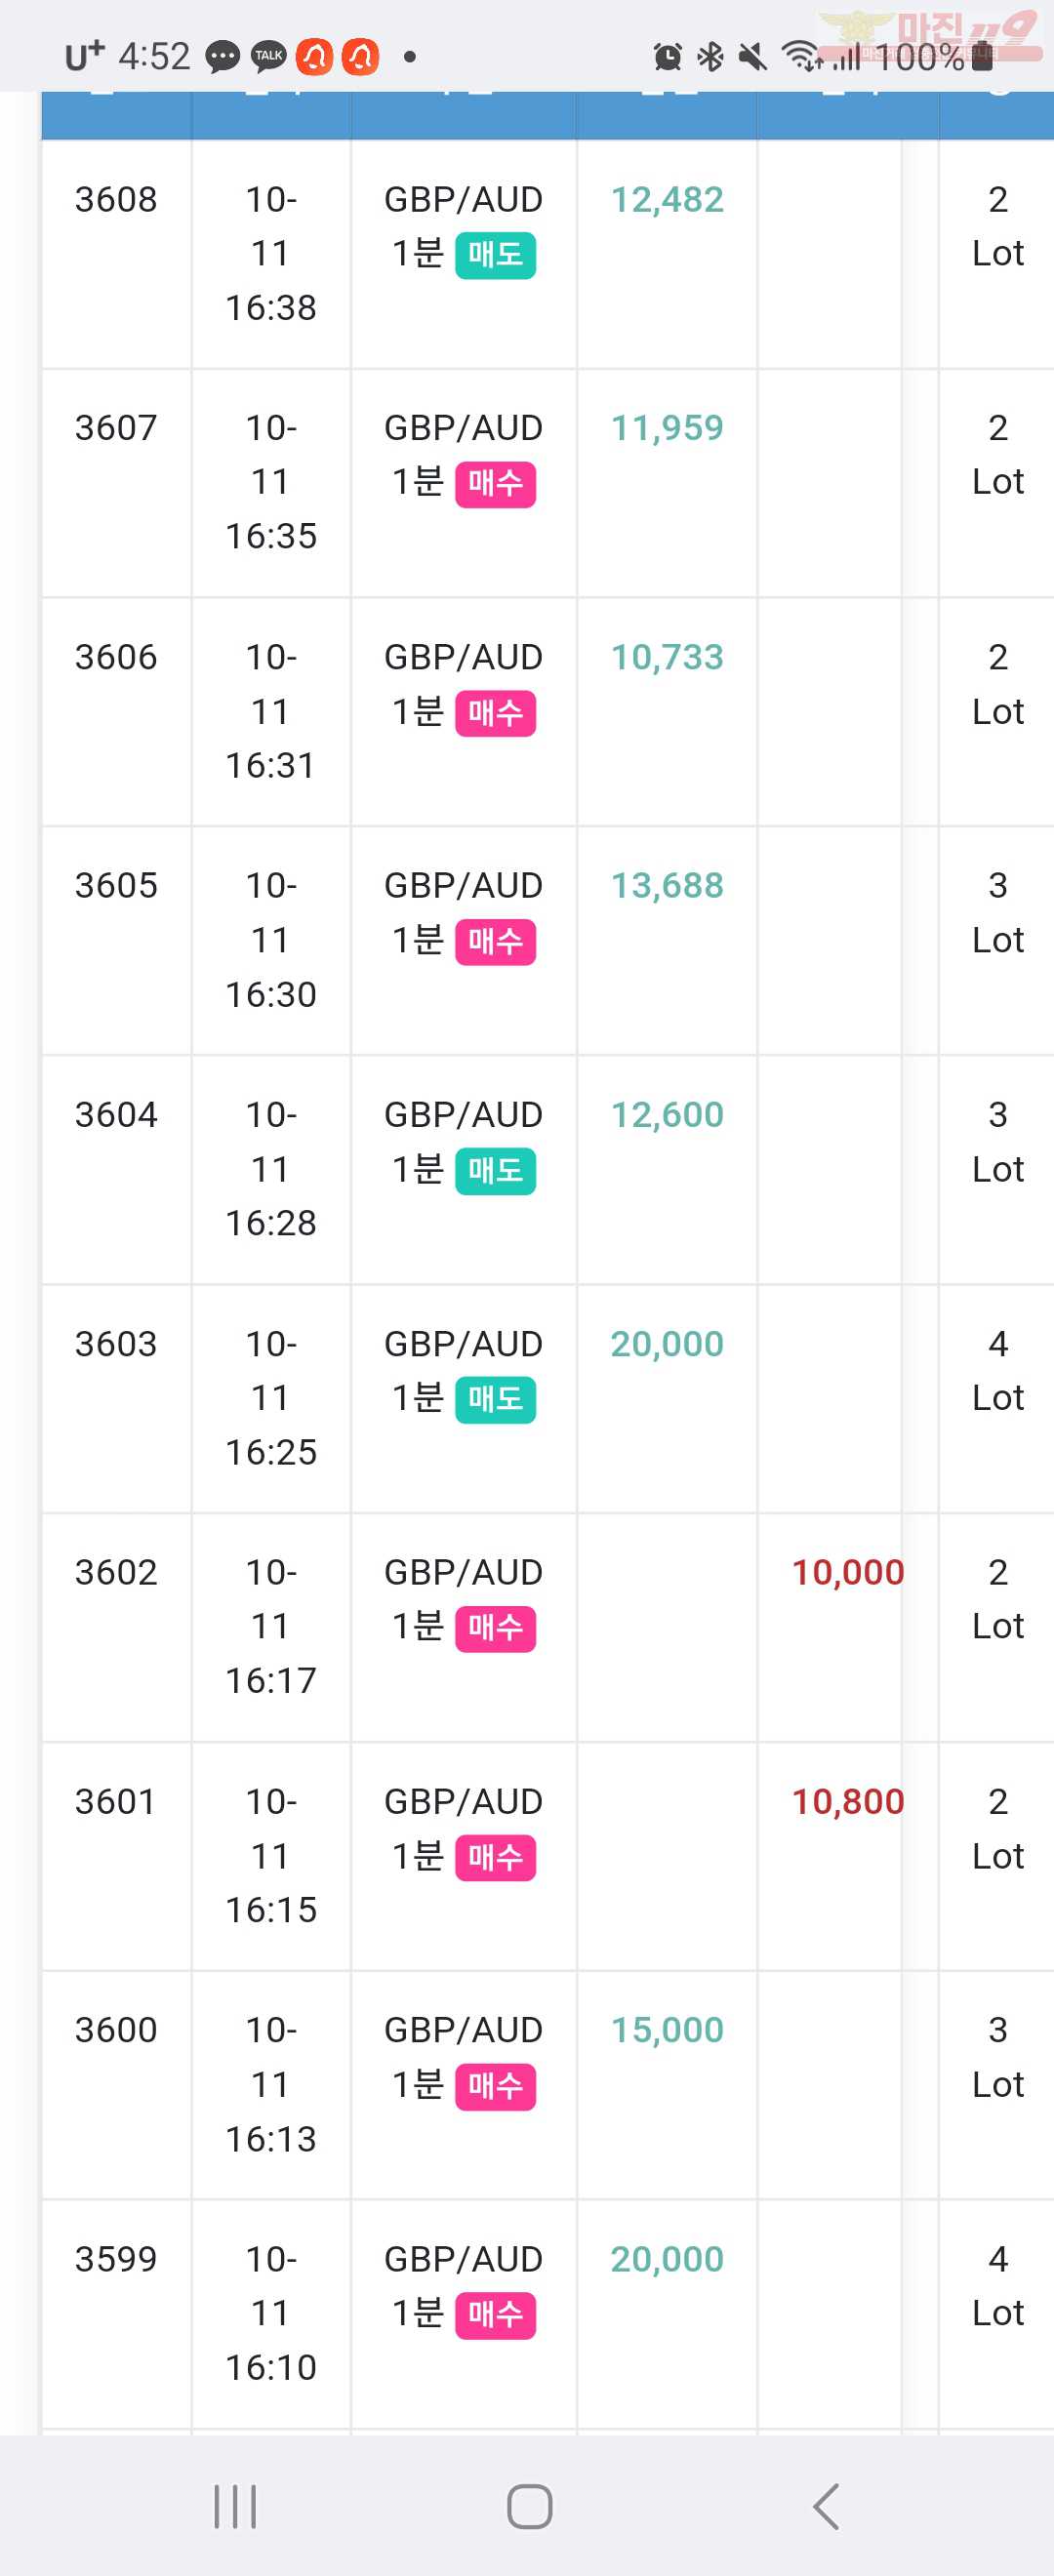
Task: Select order number 3605 row
Action: point(547,940)
